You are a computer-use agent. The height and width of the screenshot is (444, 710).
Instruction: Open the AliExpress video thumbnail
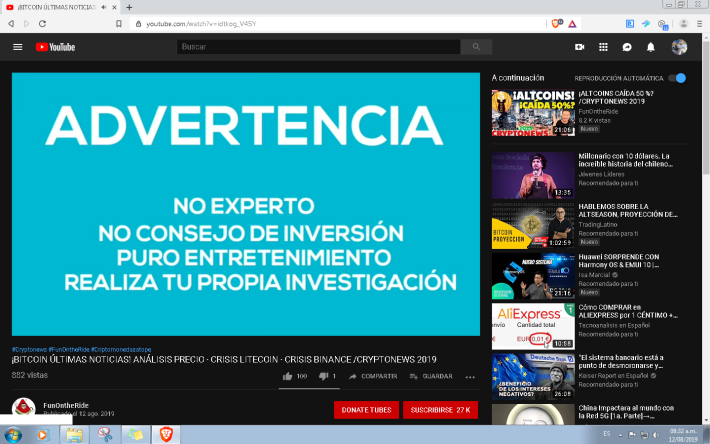[x=533, y=326]
